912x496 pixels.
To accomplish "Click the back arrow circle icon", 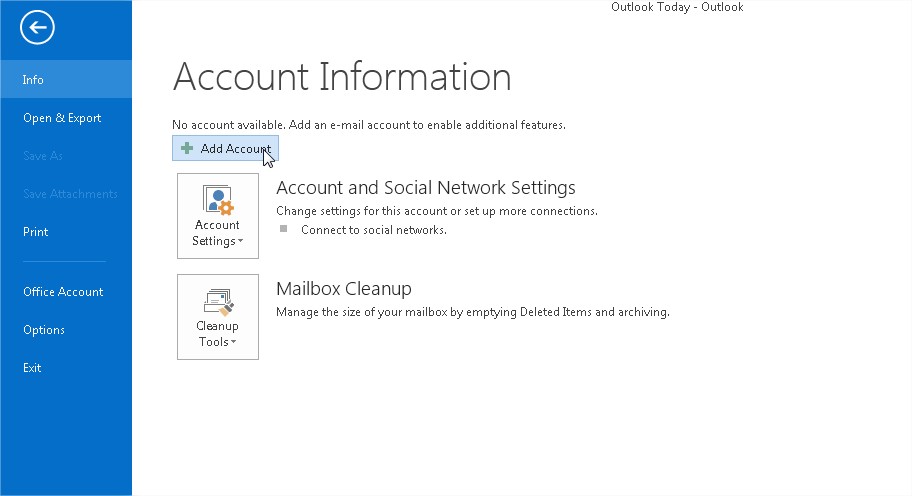I will point(37,27).
